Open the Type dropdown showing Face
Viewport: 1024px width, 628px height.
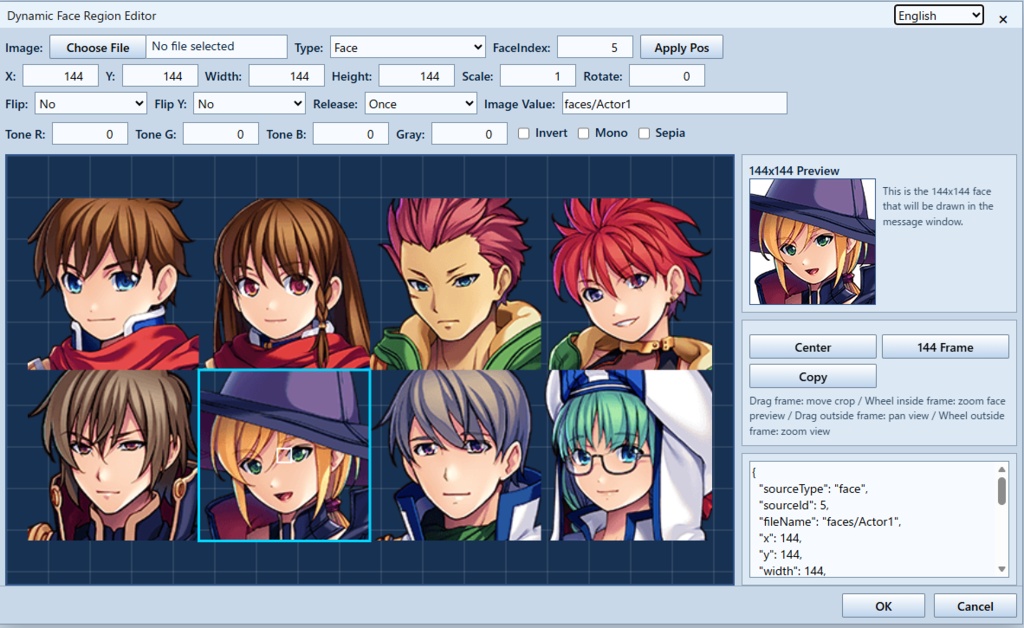click(408, 48)
